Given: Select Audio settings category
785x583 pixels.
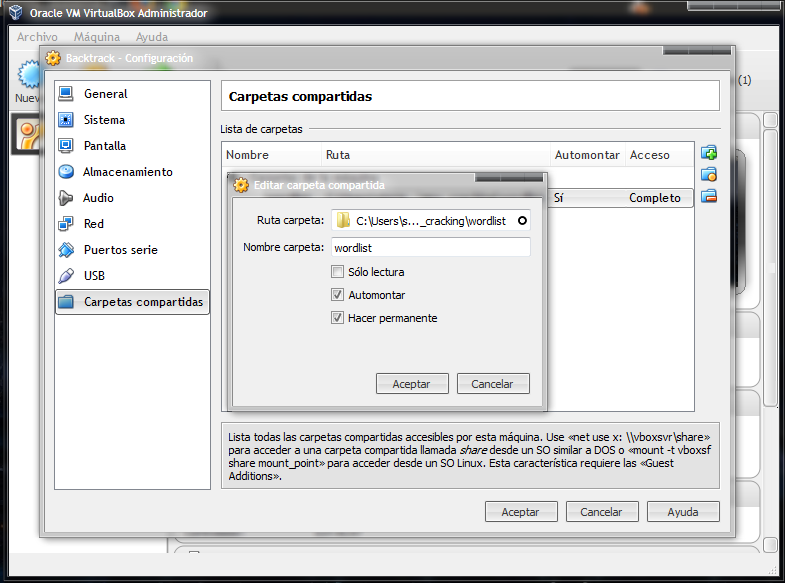Looking at the screenshot, I should click(x=132, y=198).
